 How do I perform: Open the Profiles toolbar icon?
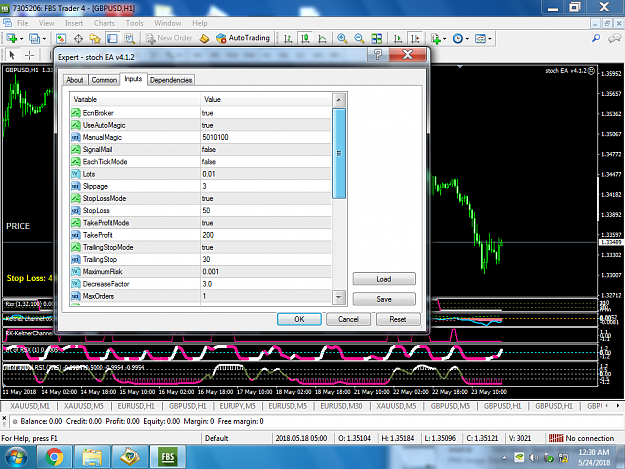tap(34, 39)
